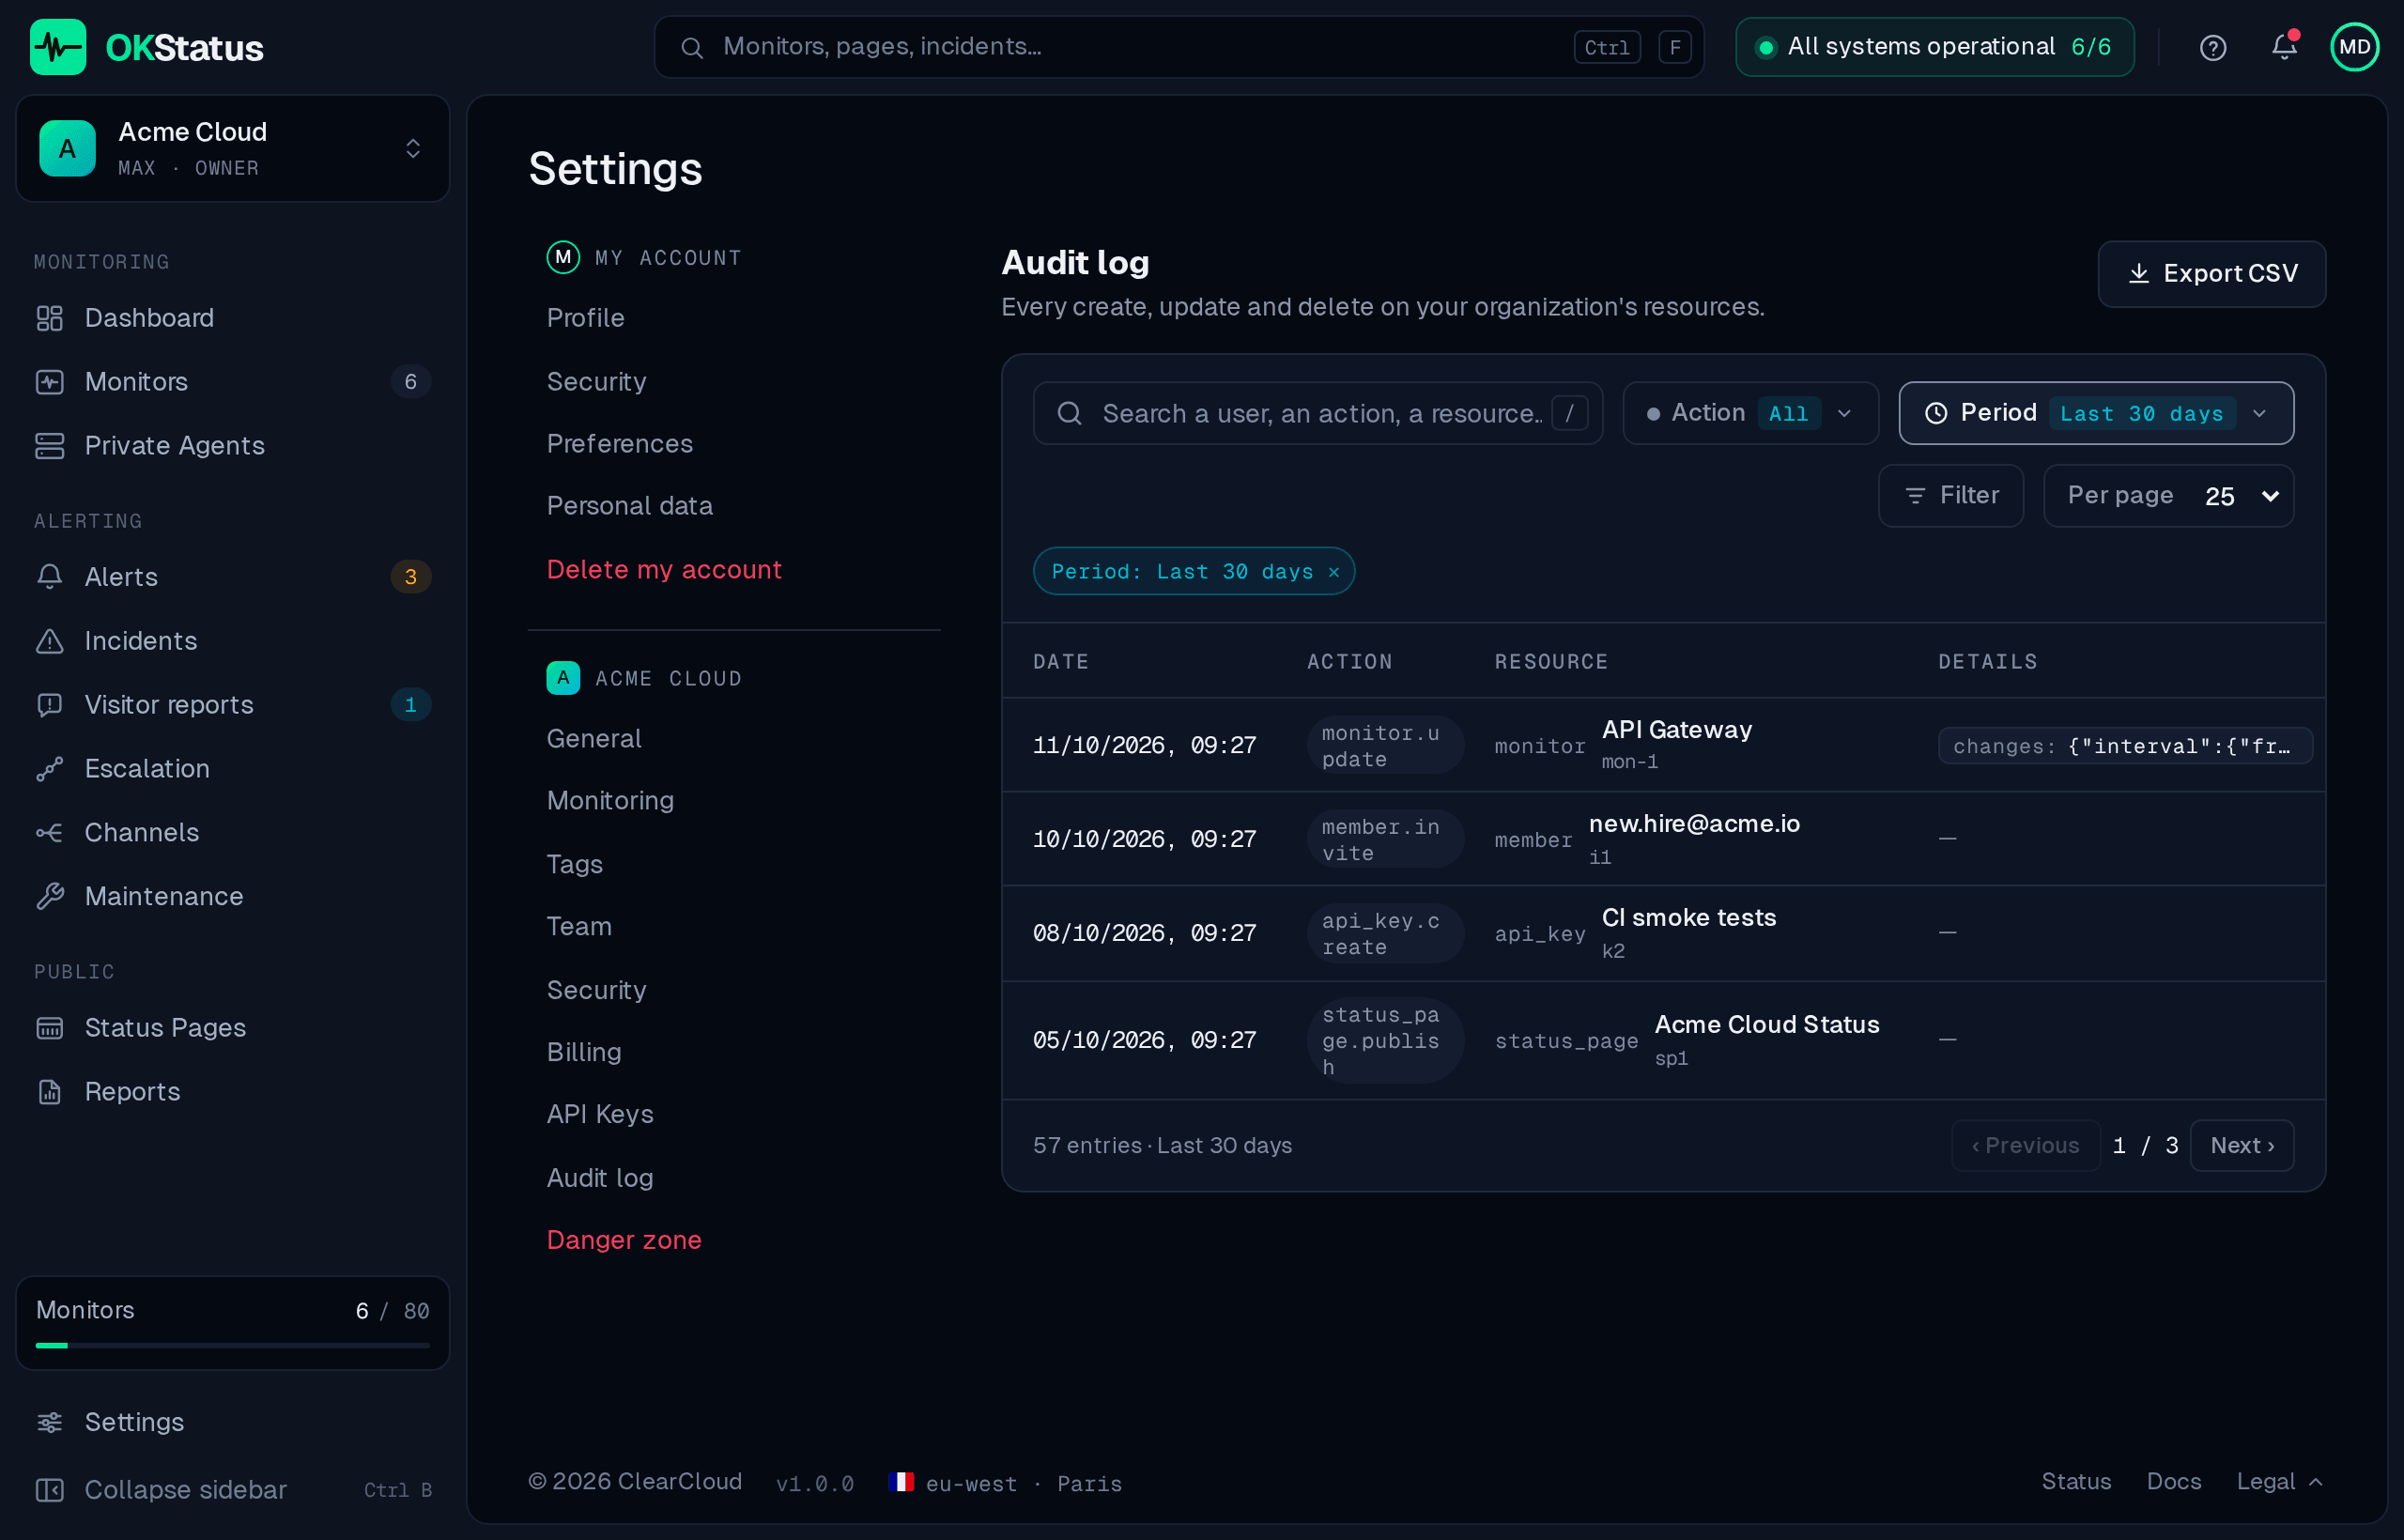The height and width of the screenshot is (1540, 2404).
Task: Open the Billing settings section
Action: 584,1052
